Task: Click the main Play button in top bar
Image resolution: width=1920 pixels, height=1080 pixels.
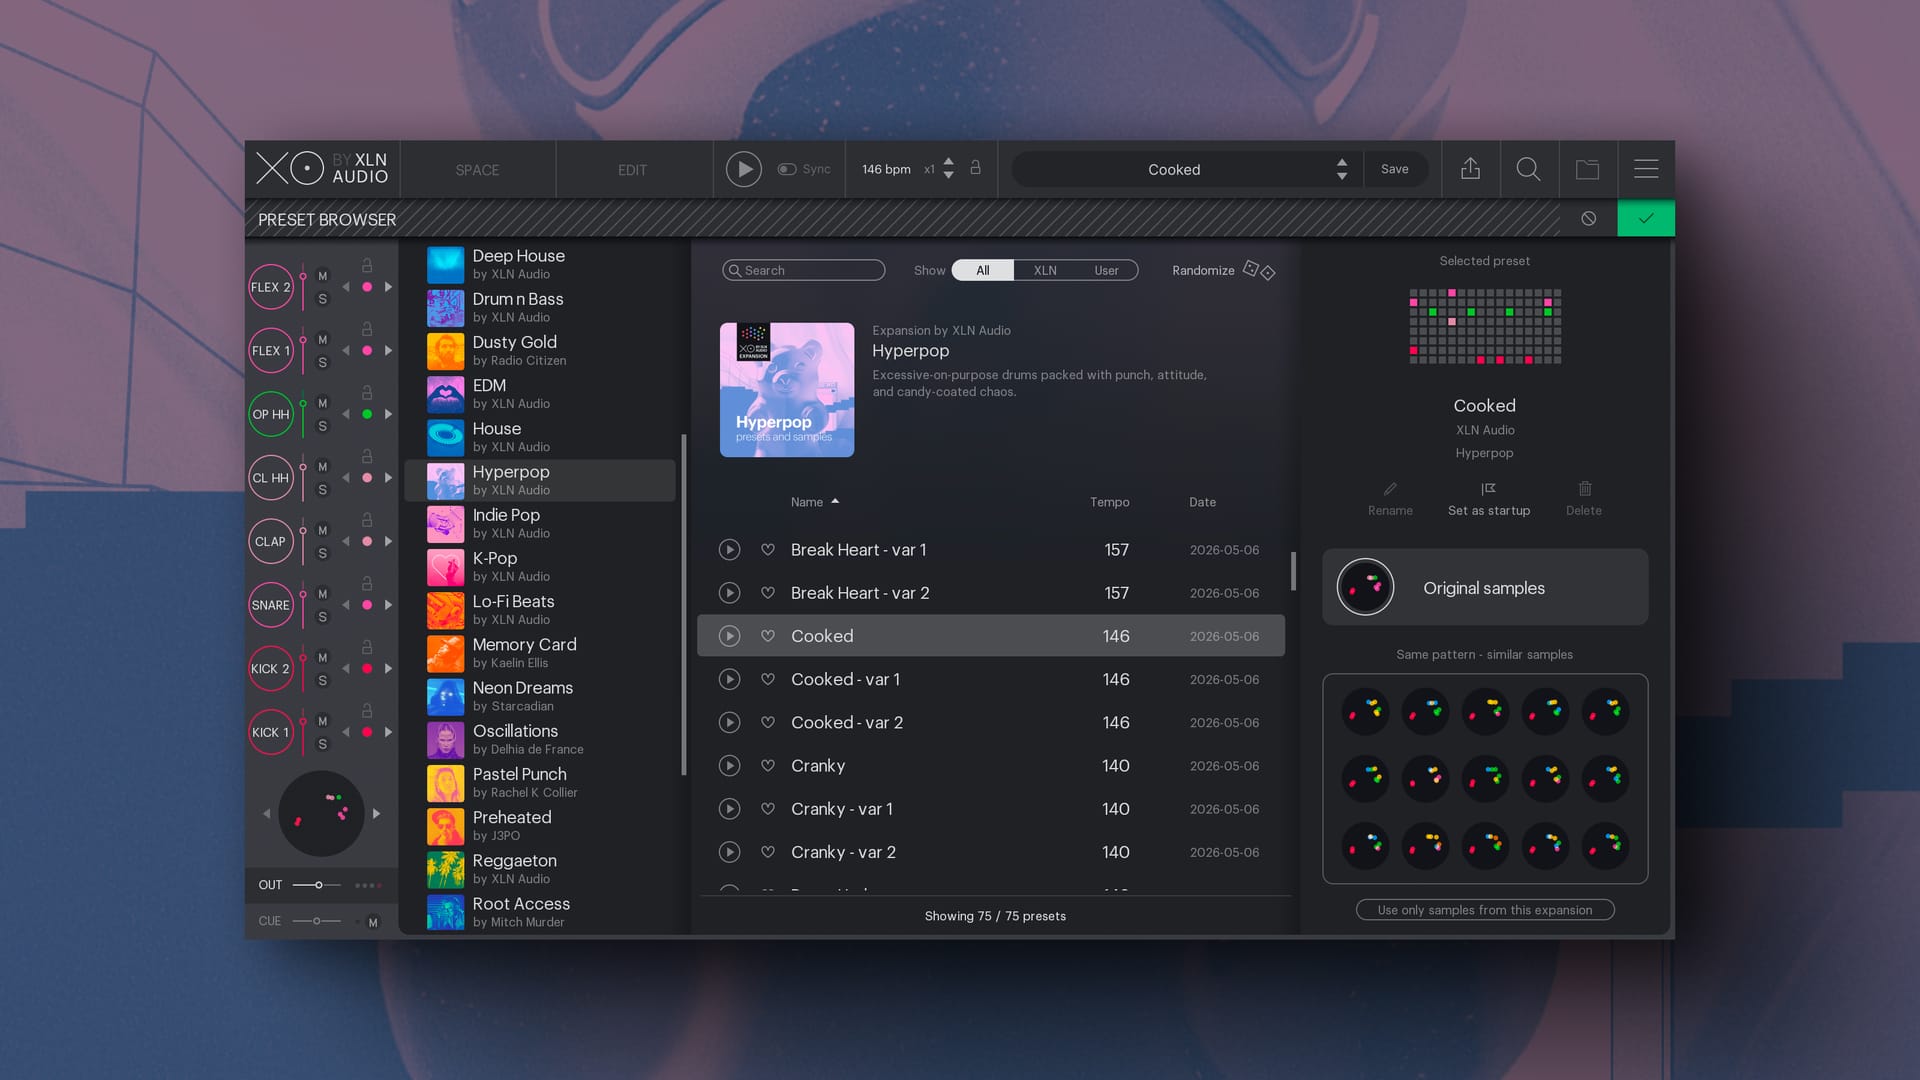Action: [743, 169]
